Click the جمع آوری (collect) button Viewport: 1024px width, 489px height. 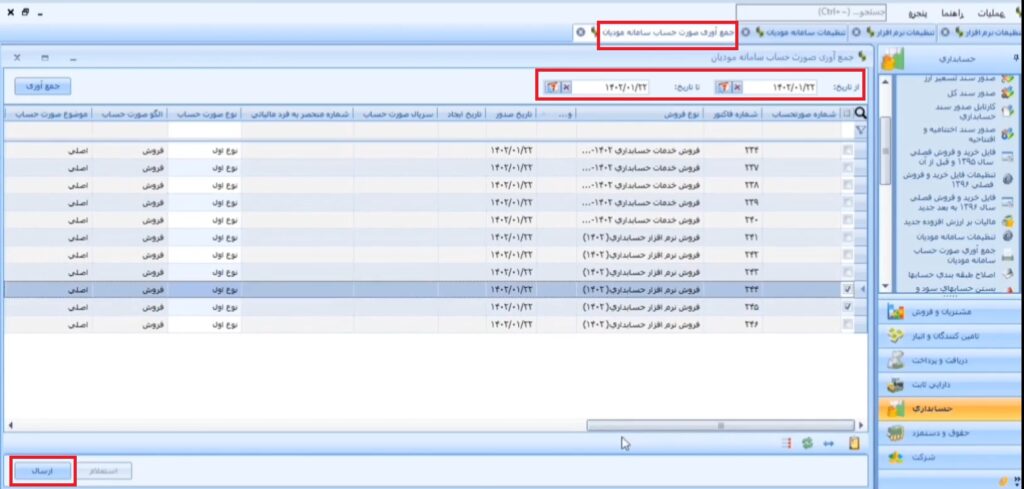[42, 86]
